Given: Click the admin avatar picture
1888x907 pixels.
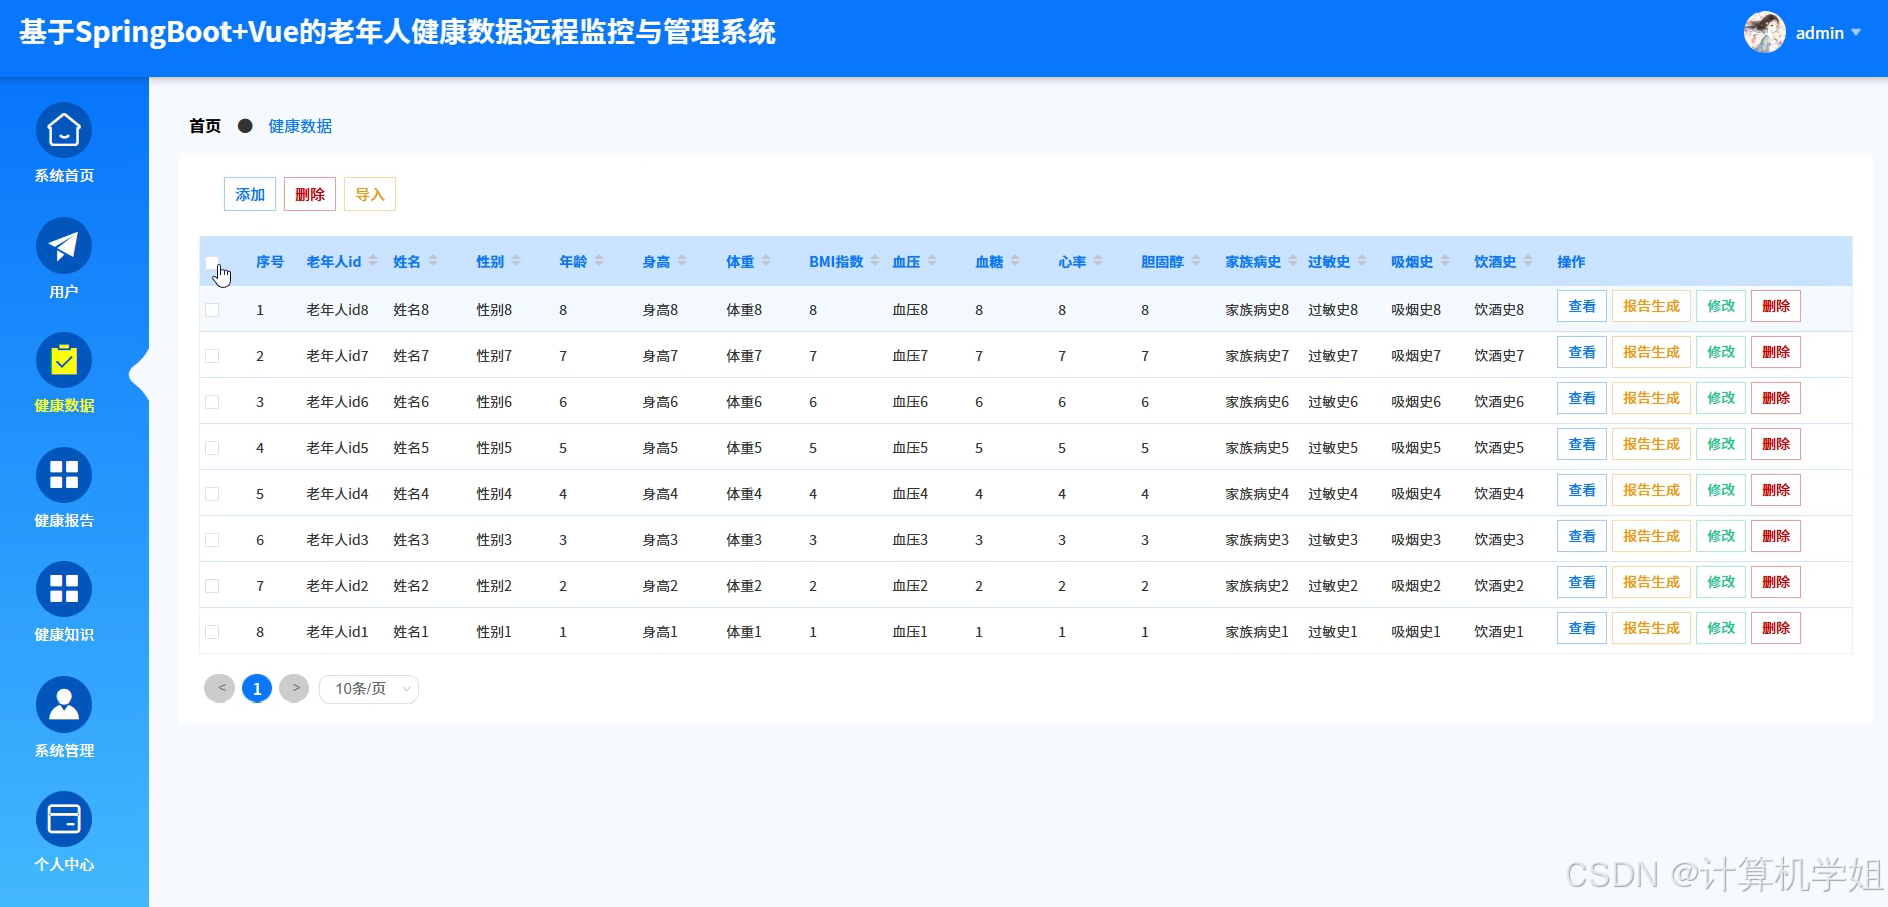Looking at the screenshot, I should click(x=1765, y=32).
